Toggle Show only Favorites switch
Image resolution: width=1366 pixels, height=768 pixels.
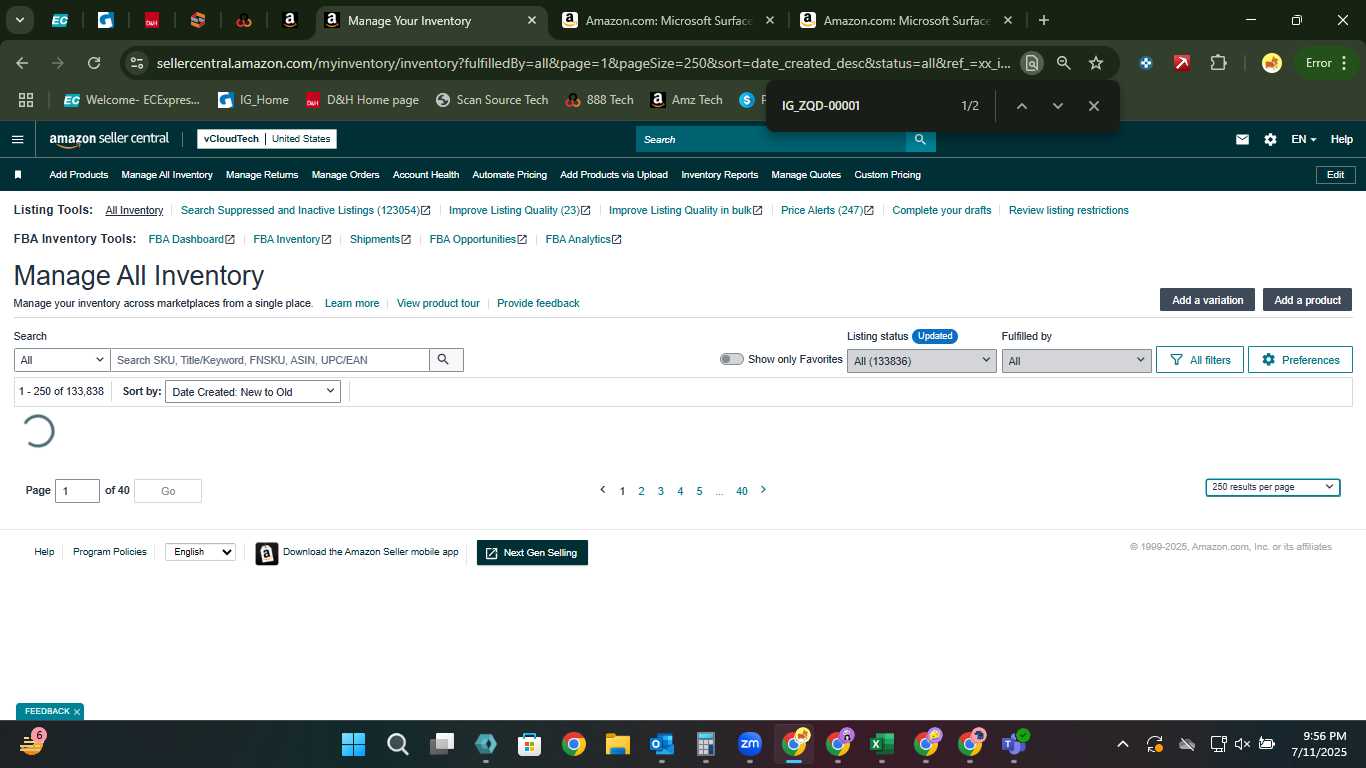point(732,359)
